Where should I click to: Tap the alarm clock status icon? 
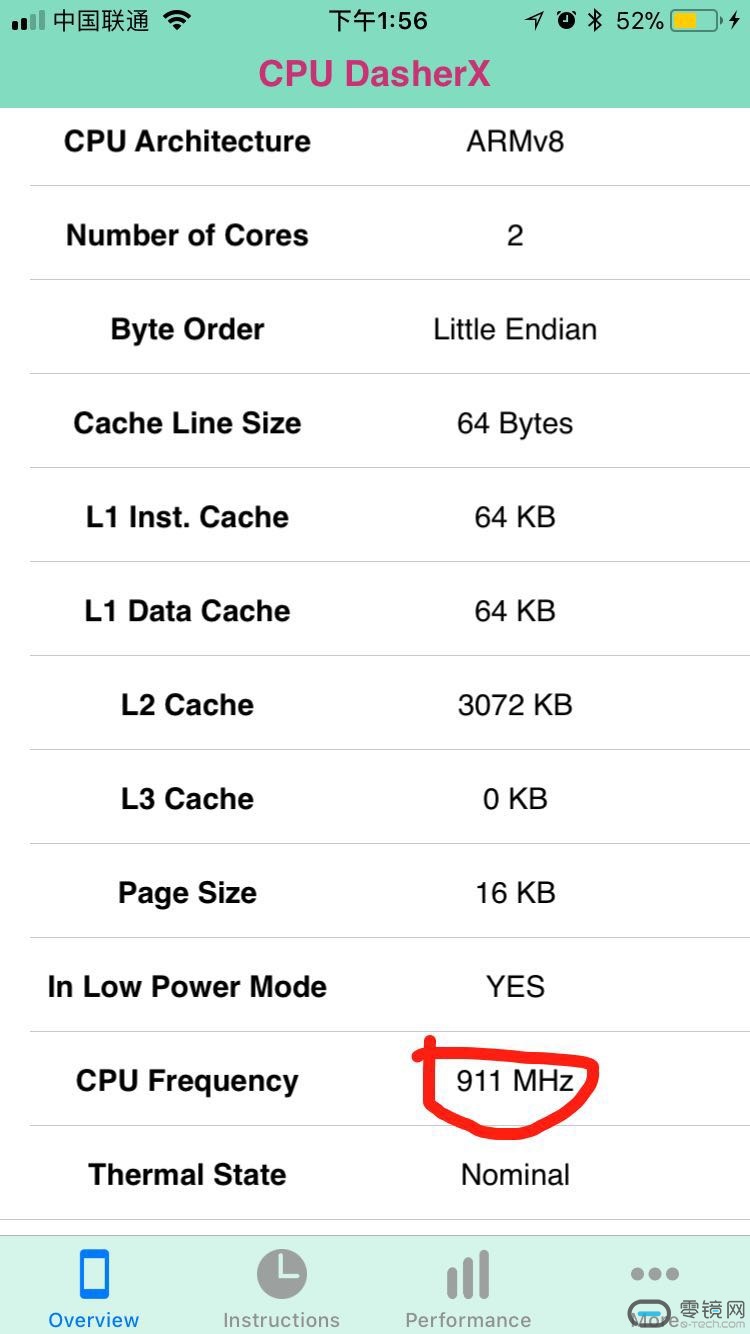(566, 21)
